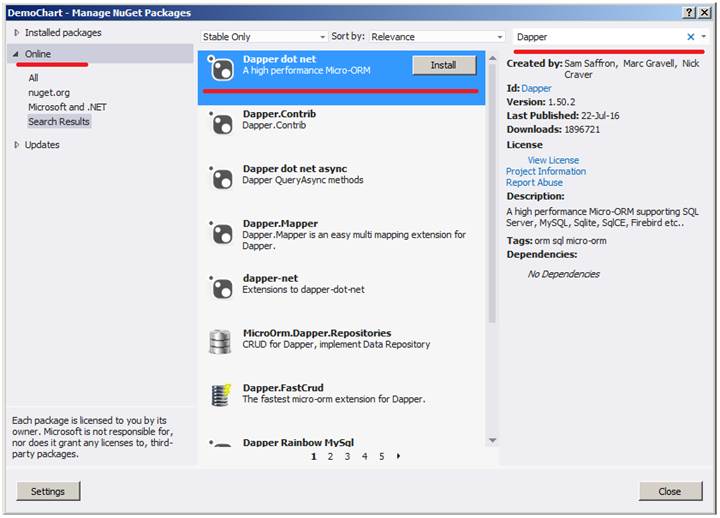Screen dimensions: 720x518
Task: Click the results list scroll down arrow
Action: pos(492,440)
